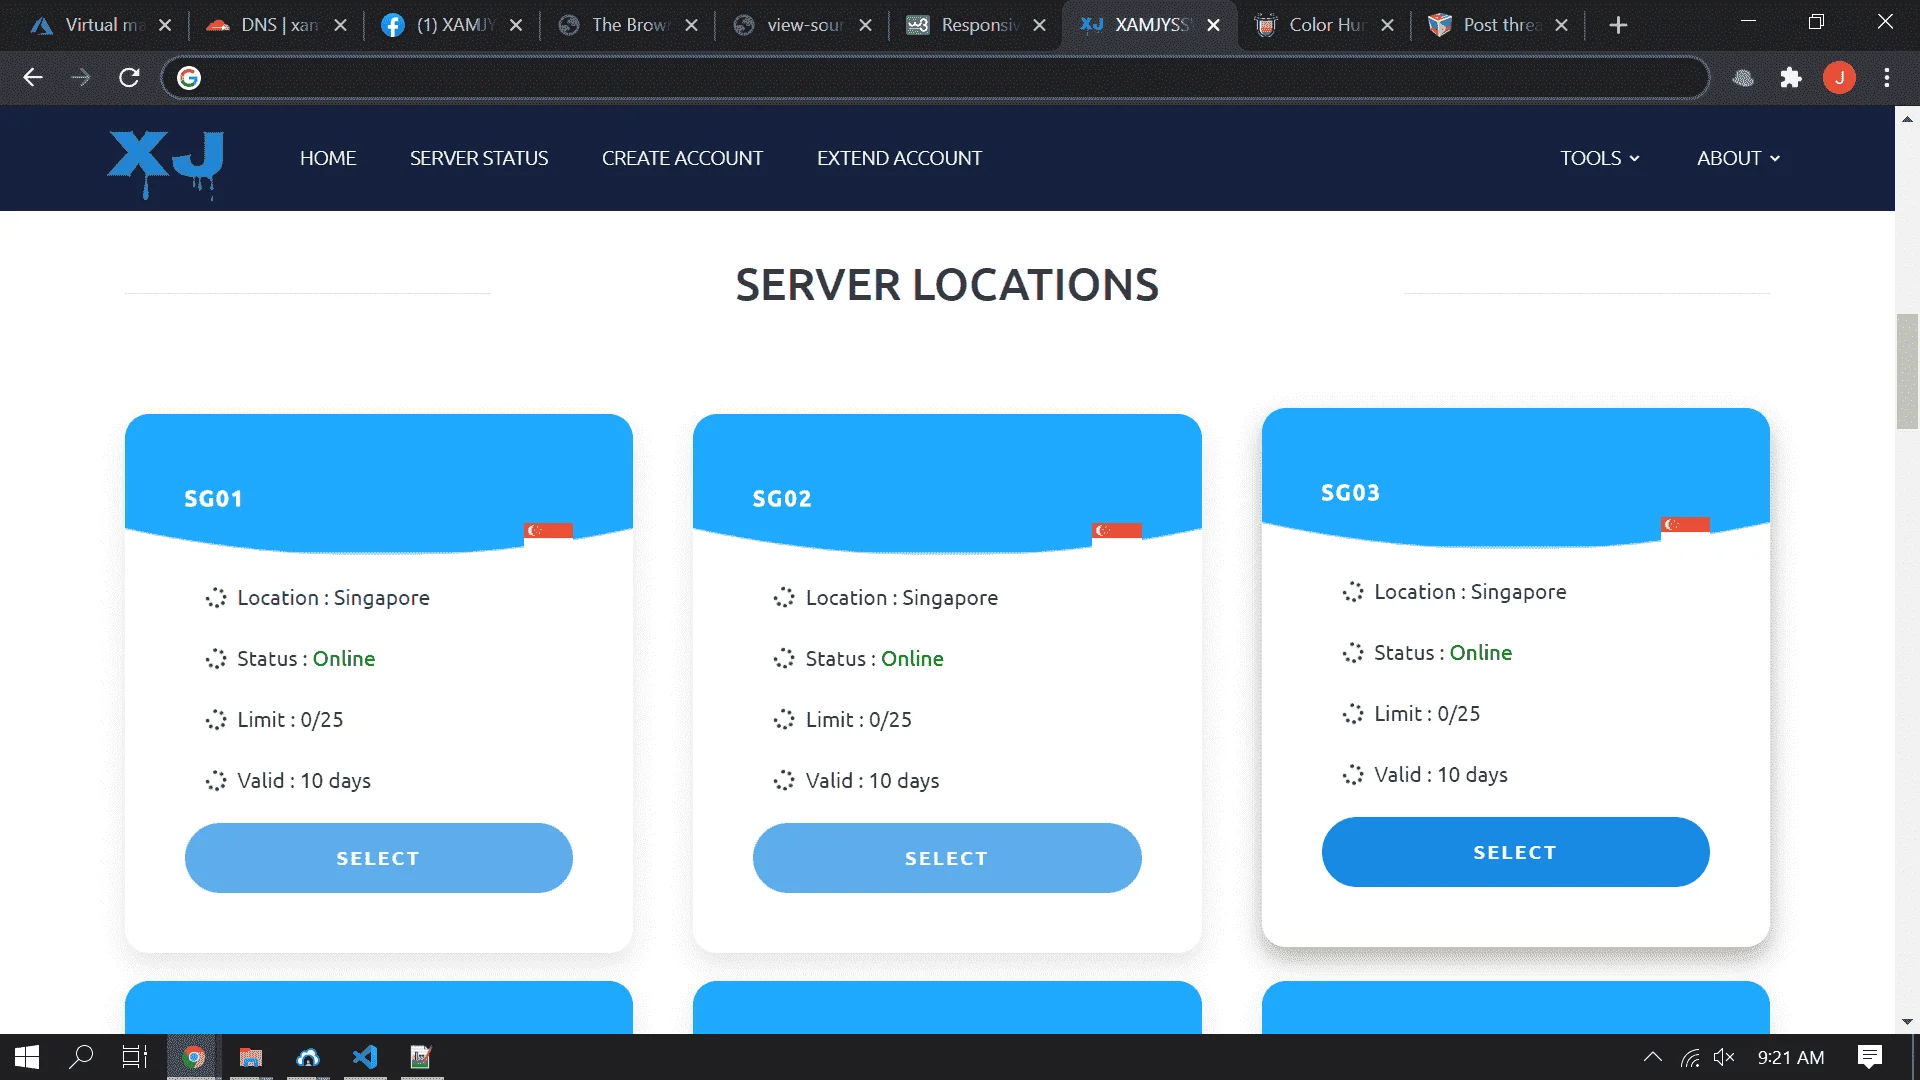Open File Explorer from the taskbar

250,1057
